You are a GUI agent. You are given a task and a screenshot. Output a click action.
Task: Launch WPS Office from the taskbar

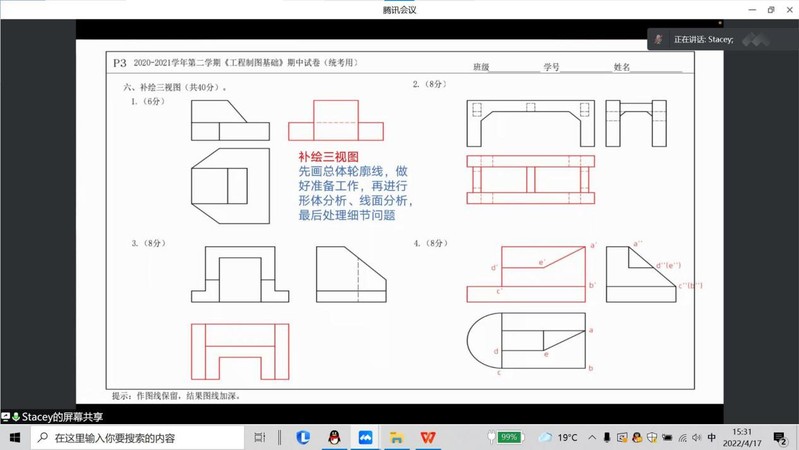(x=428, y=438)
